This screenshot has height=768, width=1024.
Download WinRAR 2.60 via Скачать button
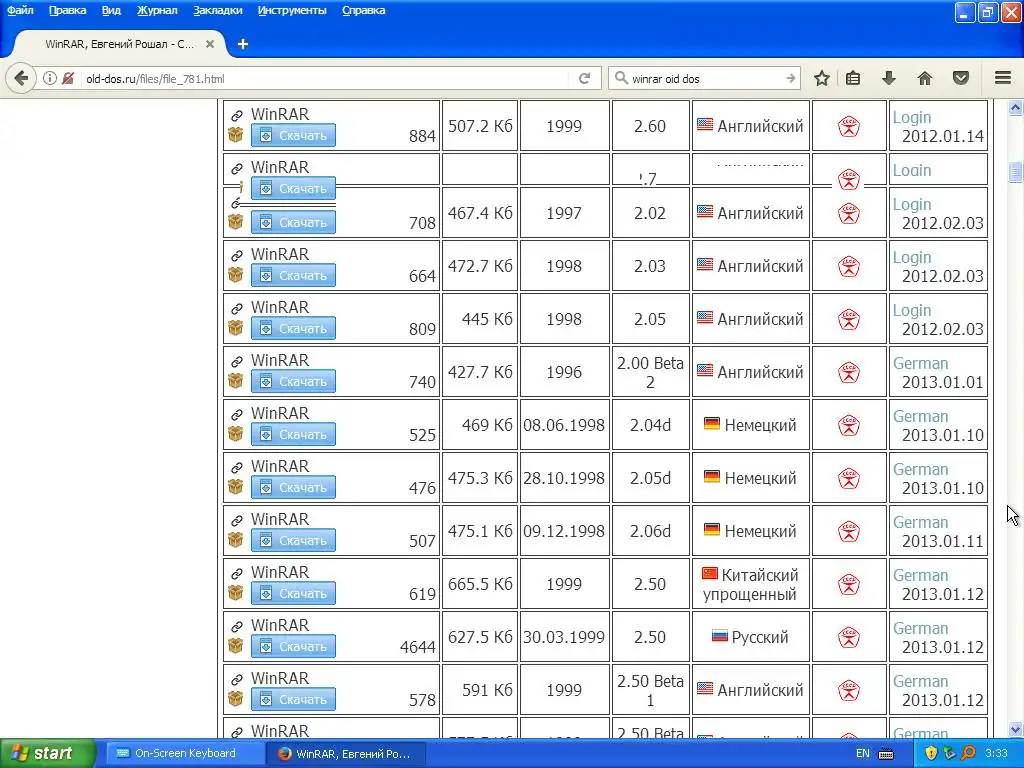tap(293, 135)
